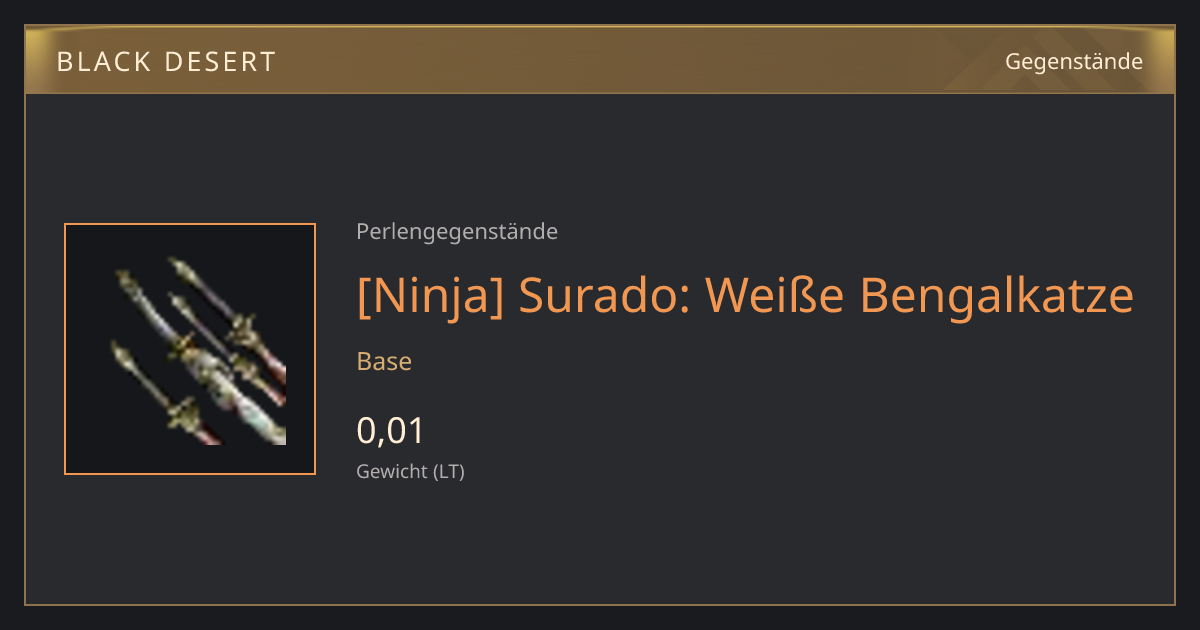The width and height of the screenshot is (1200, 630).
Task: Go to the Gegenstände section
Action: 1073,61
